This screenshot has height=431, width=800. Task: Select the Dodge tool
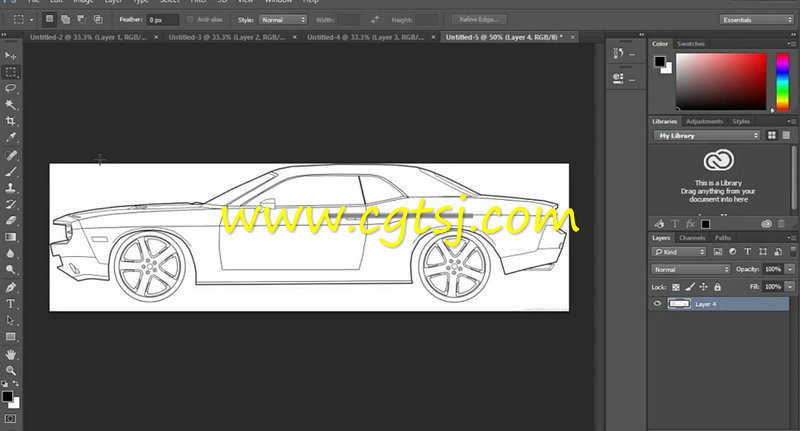[10, 269]
